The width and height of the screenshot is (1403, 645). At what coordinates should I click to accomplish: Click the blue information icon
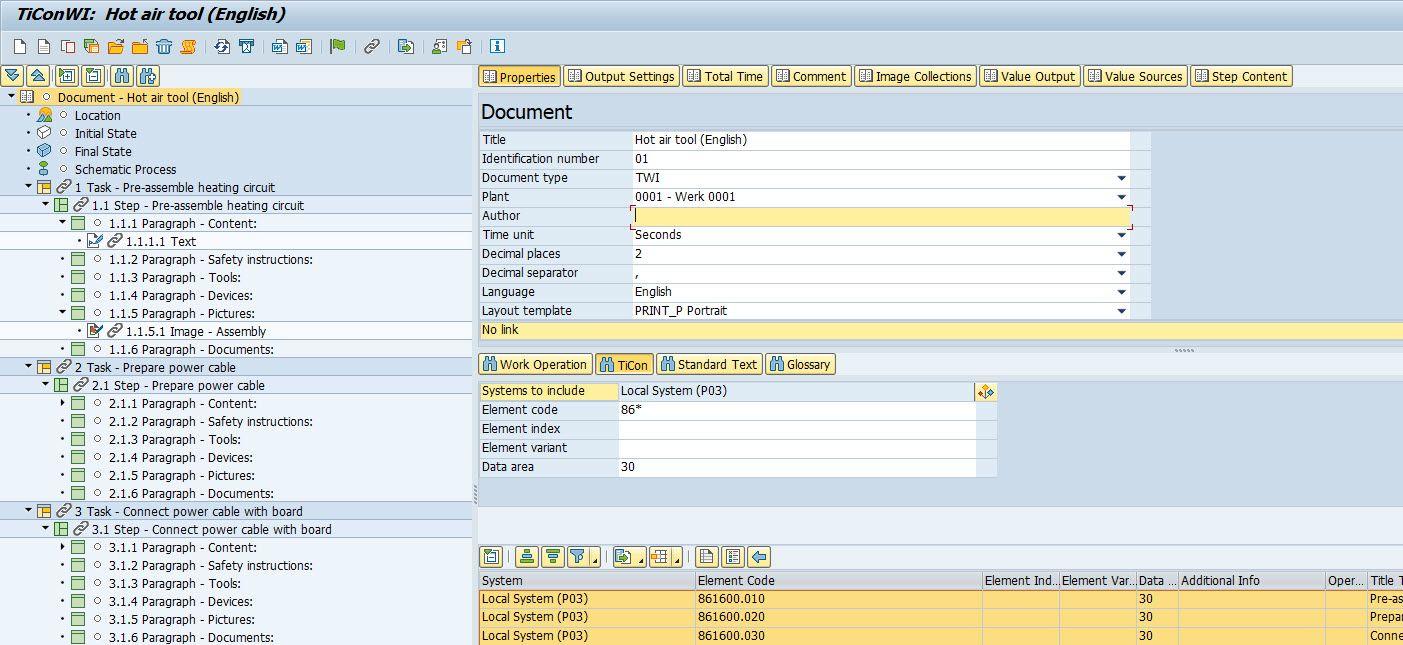[x=497, y=46]
